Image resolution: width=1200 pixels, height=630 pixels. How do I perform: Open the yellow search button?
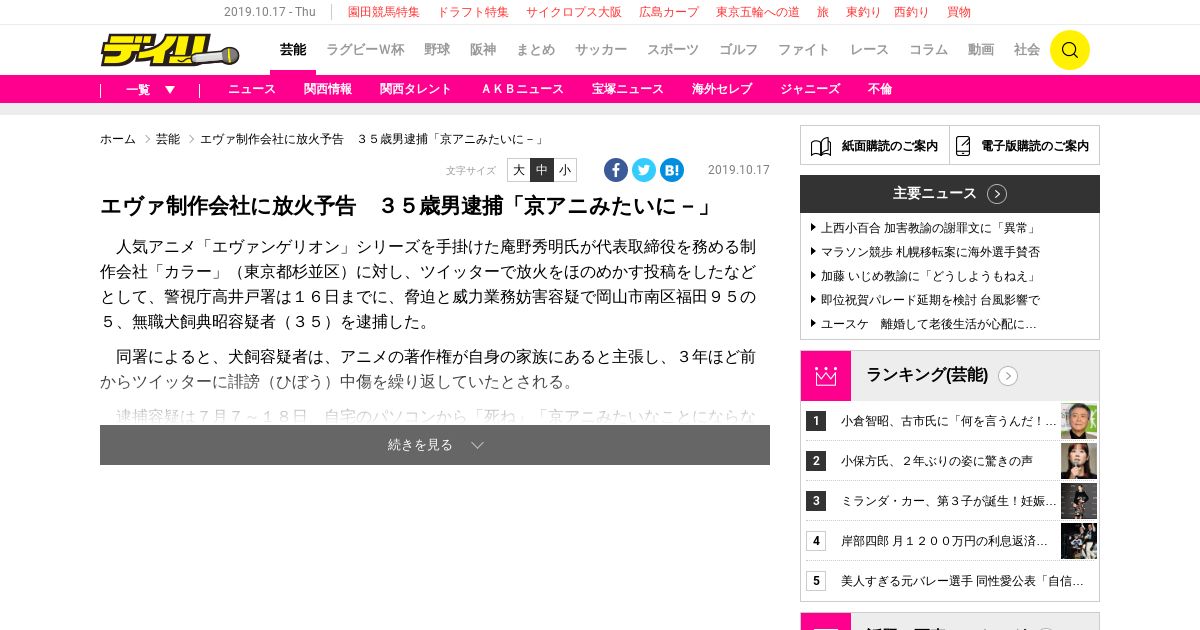click(x=1069, y=50)
